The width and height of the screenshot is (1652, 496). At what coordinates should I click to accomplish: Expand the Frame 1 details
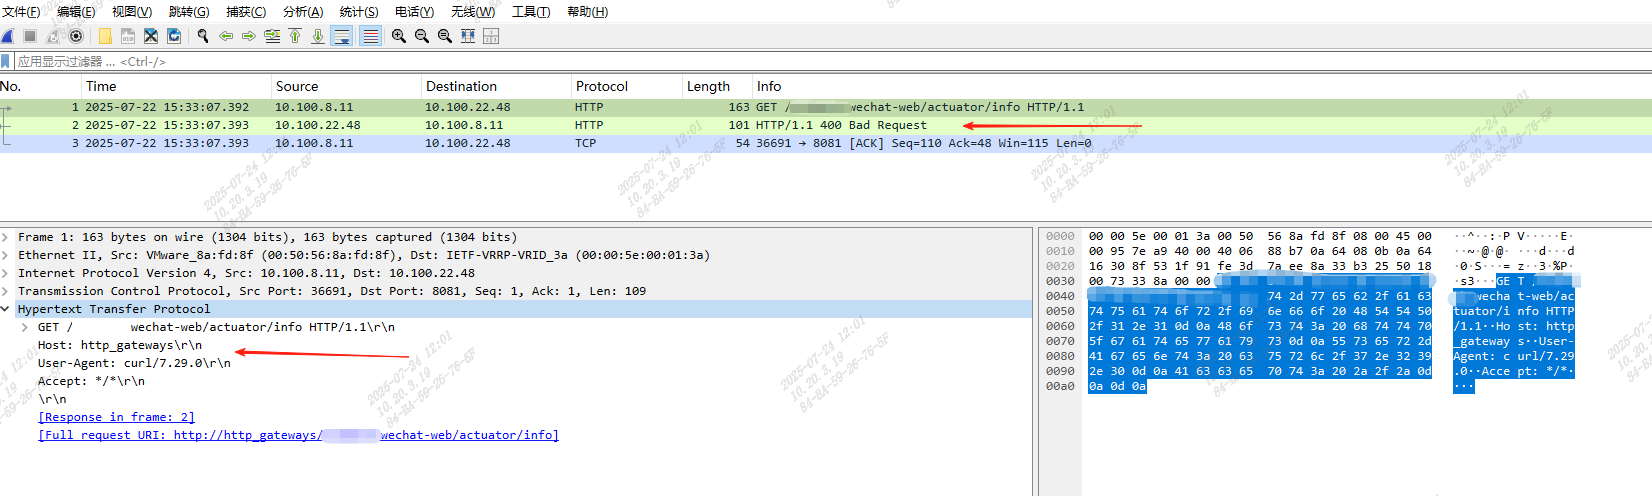pos(6,237)
